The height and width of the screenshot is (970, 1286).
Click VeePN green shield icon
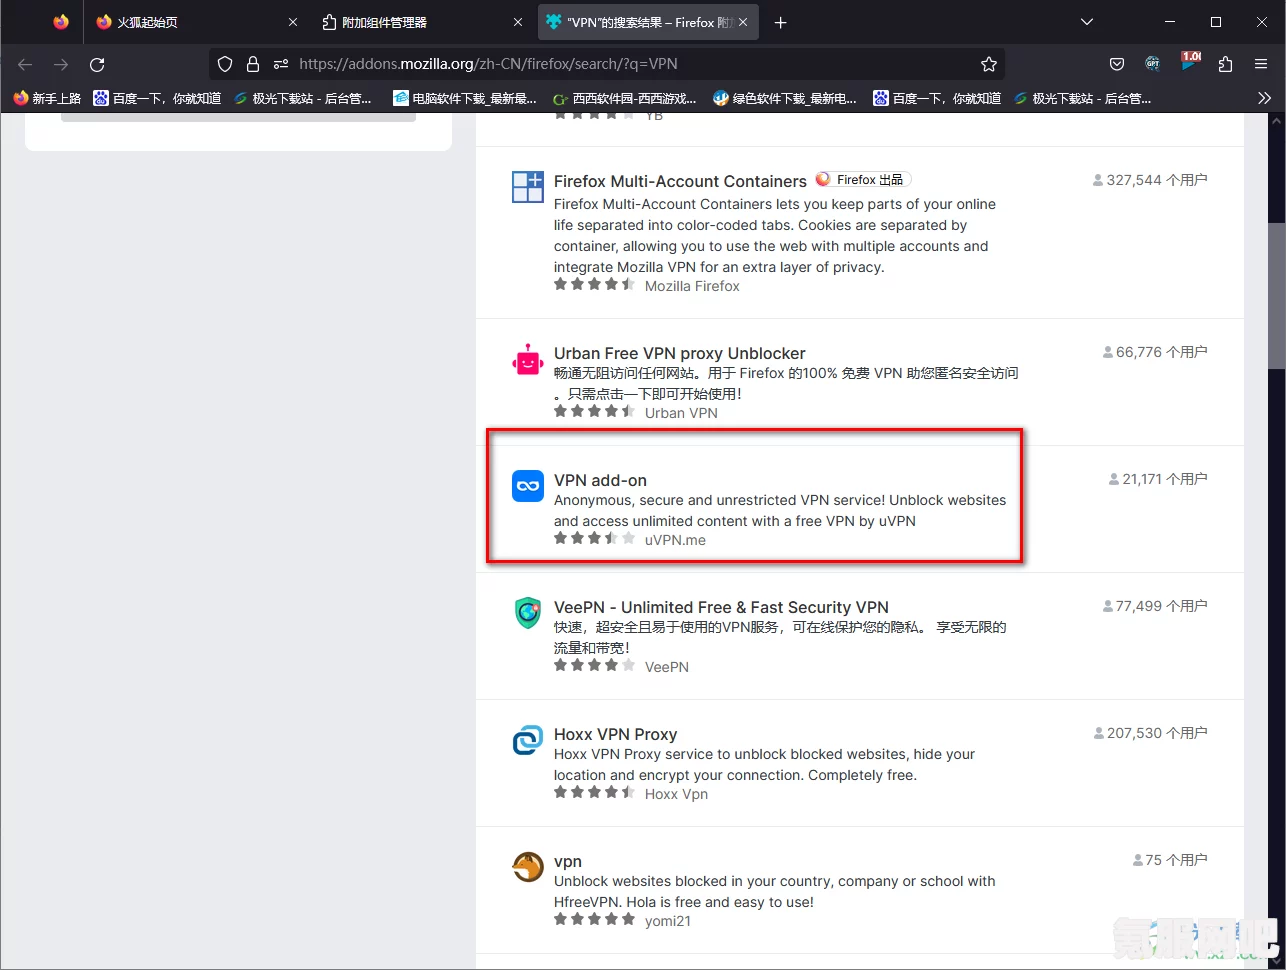[528, 613]
